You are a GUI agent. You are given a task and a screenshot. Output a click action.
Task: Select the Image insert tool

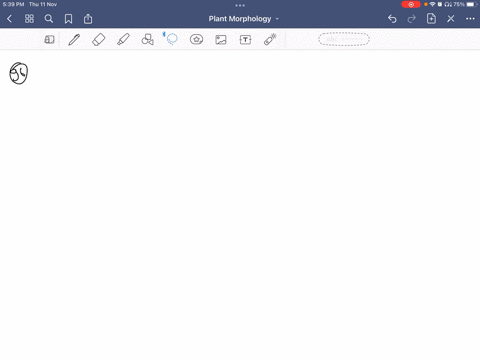point(221,40)
